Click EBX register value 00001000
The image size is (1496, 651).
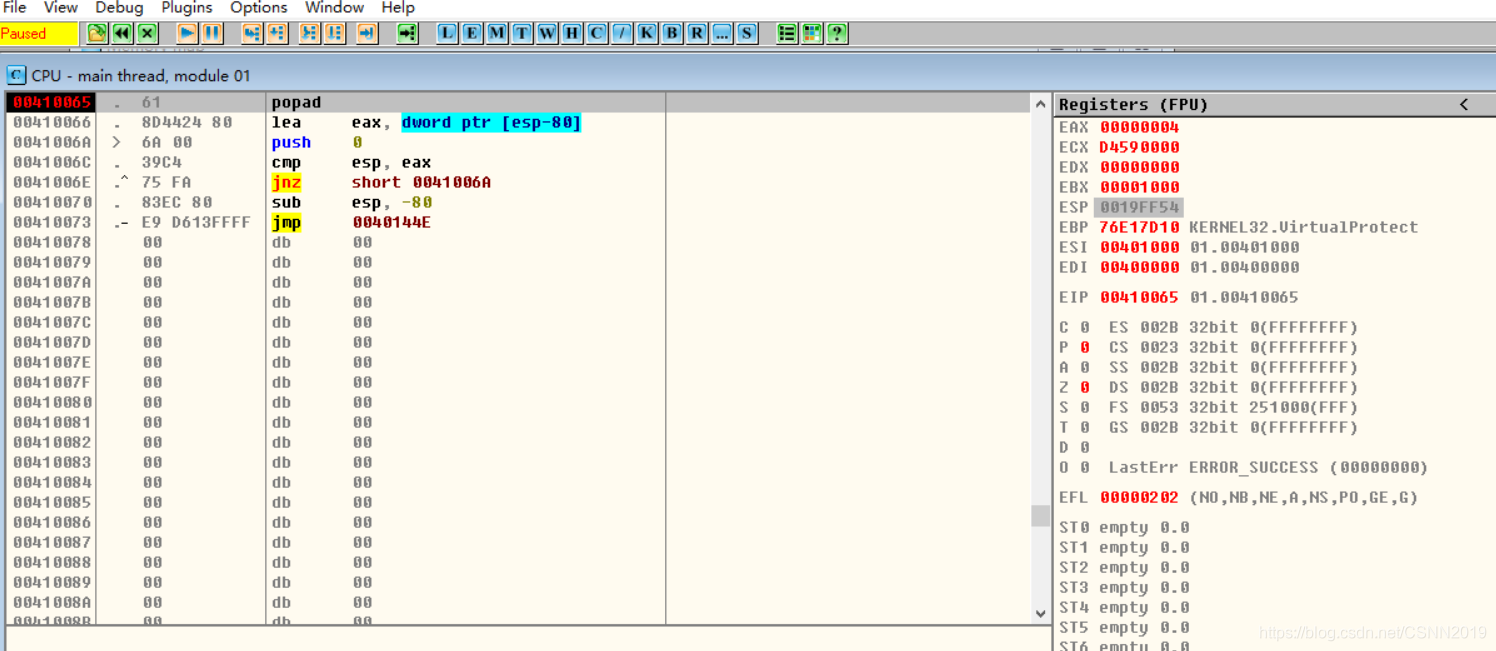(1139, 187)
